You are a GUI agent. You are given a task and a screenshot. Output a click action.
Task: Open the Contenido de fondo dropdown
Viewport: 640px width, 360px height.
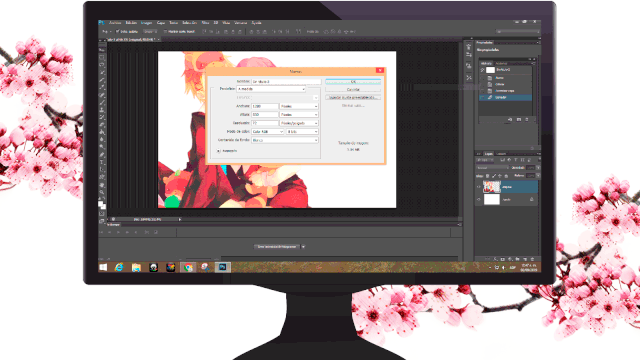tap(284, 140)
